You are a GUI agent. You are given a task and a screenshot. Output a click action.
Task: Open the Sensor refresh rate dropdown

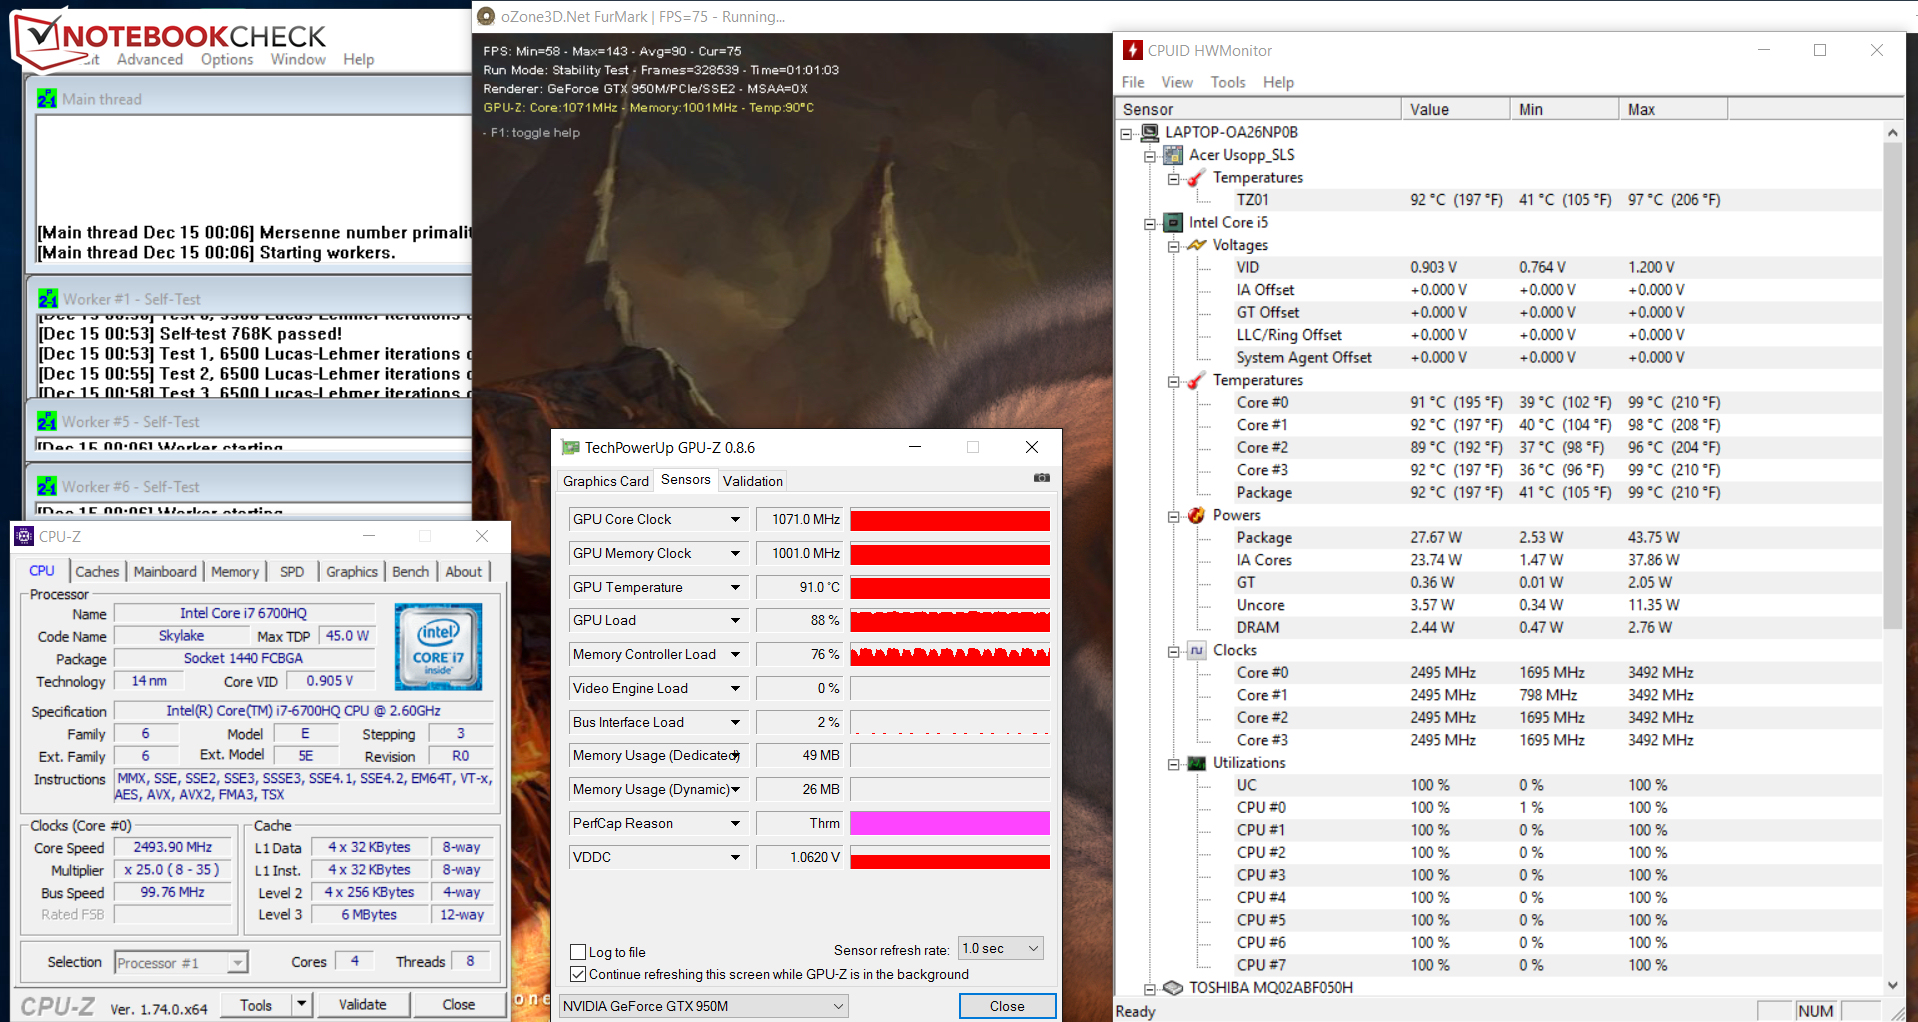[x=1001, y=948]
